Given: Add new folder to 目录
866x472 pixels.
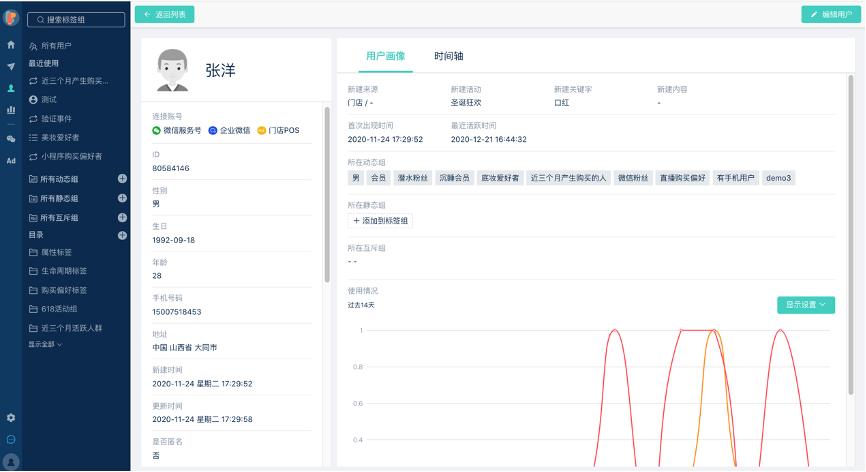Looking at the screenshot, I should 122,235.
